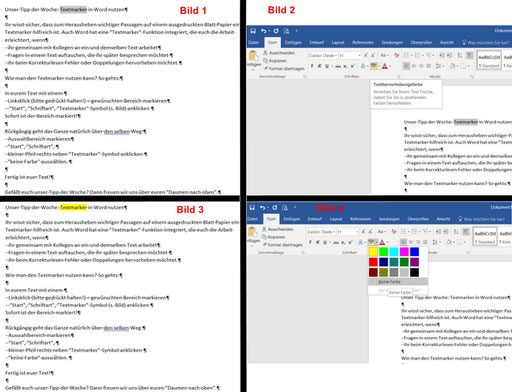The width and height of the screenshot is (512, 392).
Task: Click the strikethrough icon in Bild 2 ribbon
Action: click(x=338, y=66)
